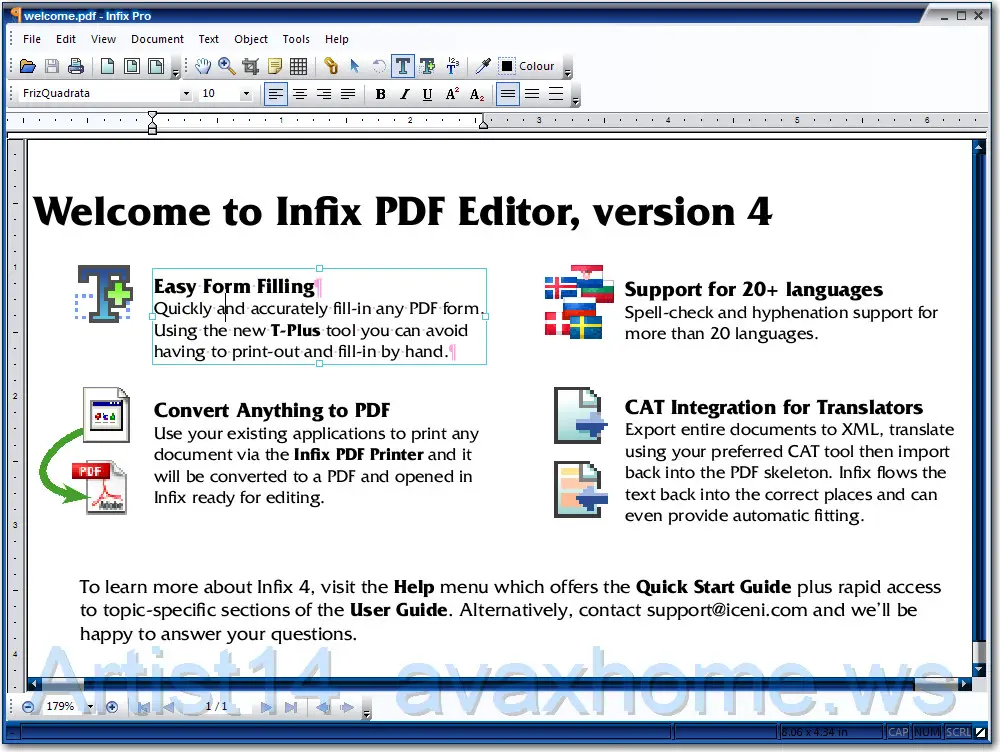1000x752 pixels.
Task: Click the go back view arrow
Action: (x=323, y=707)
